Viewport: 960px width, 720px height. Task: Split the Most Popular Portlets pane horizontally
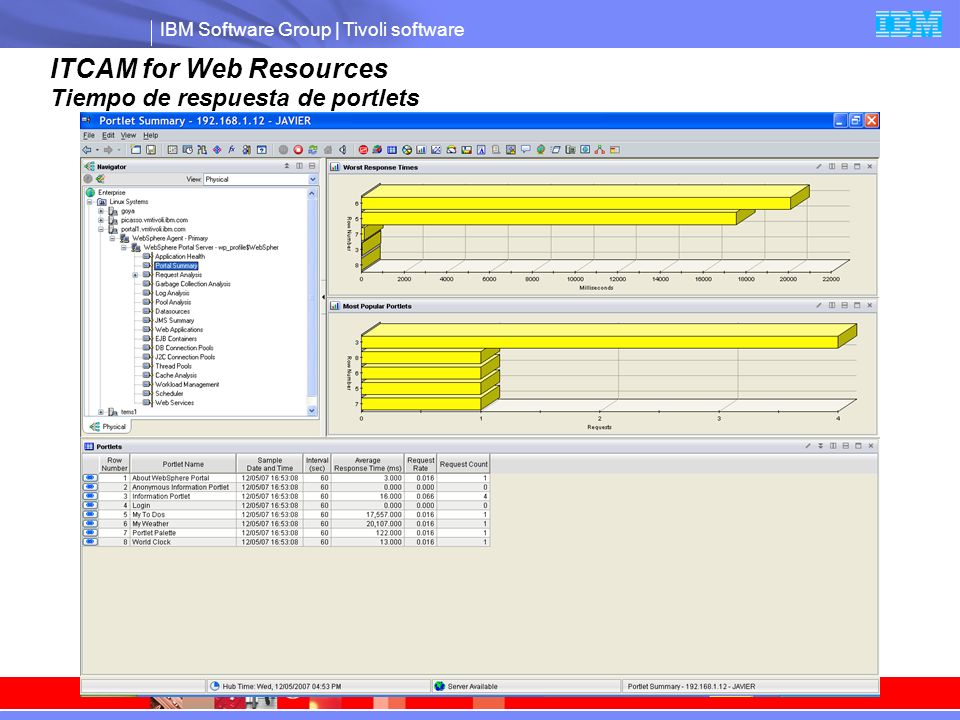pos(844,306)
